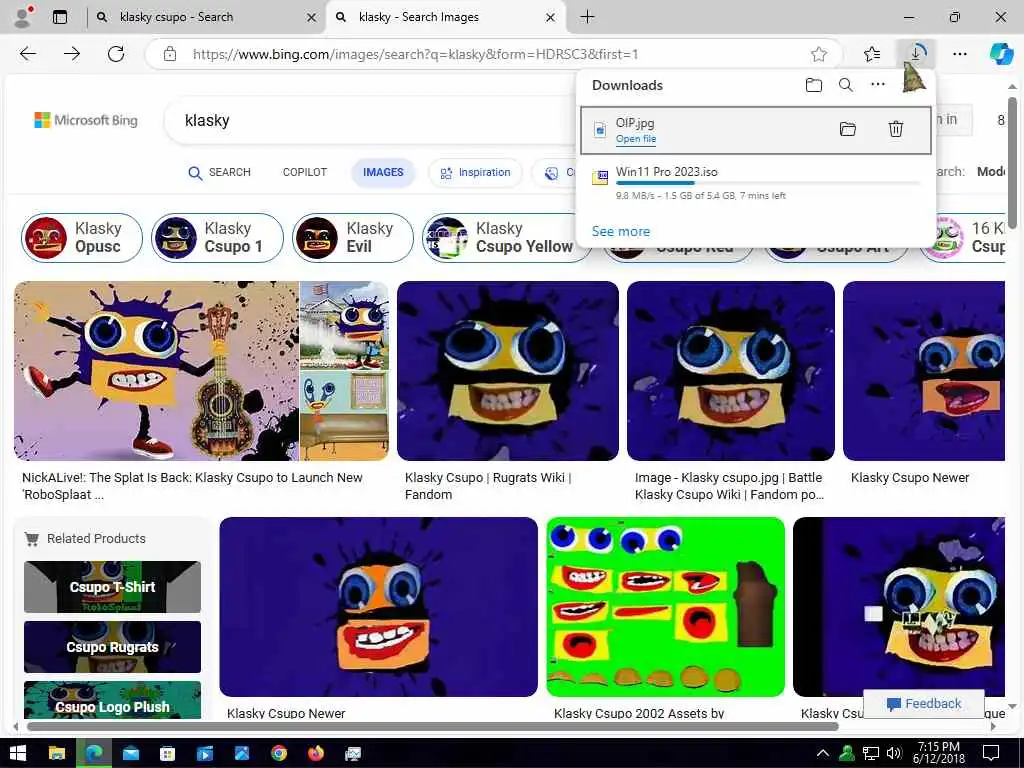The image size is (1024, 768).
Task: Click the Microsoft Bing logo
Action: click(86, 120)
